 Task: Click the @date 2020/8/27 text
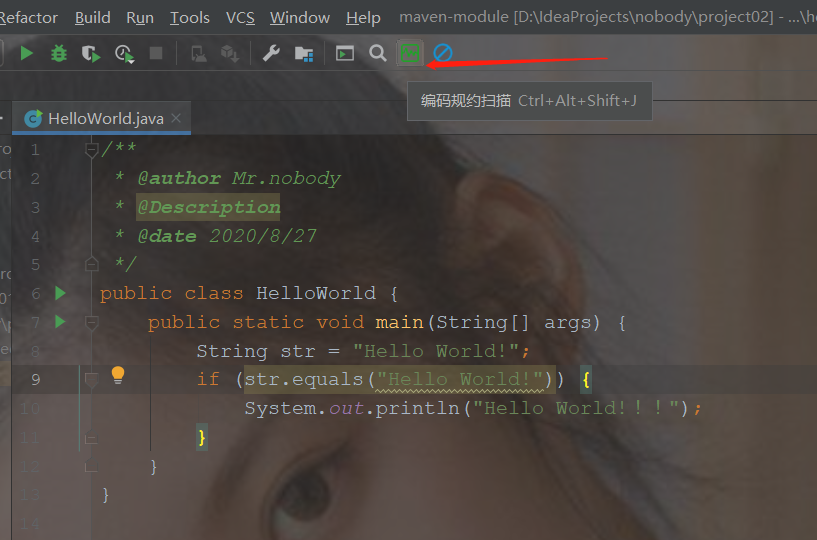click(227, 236)
